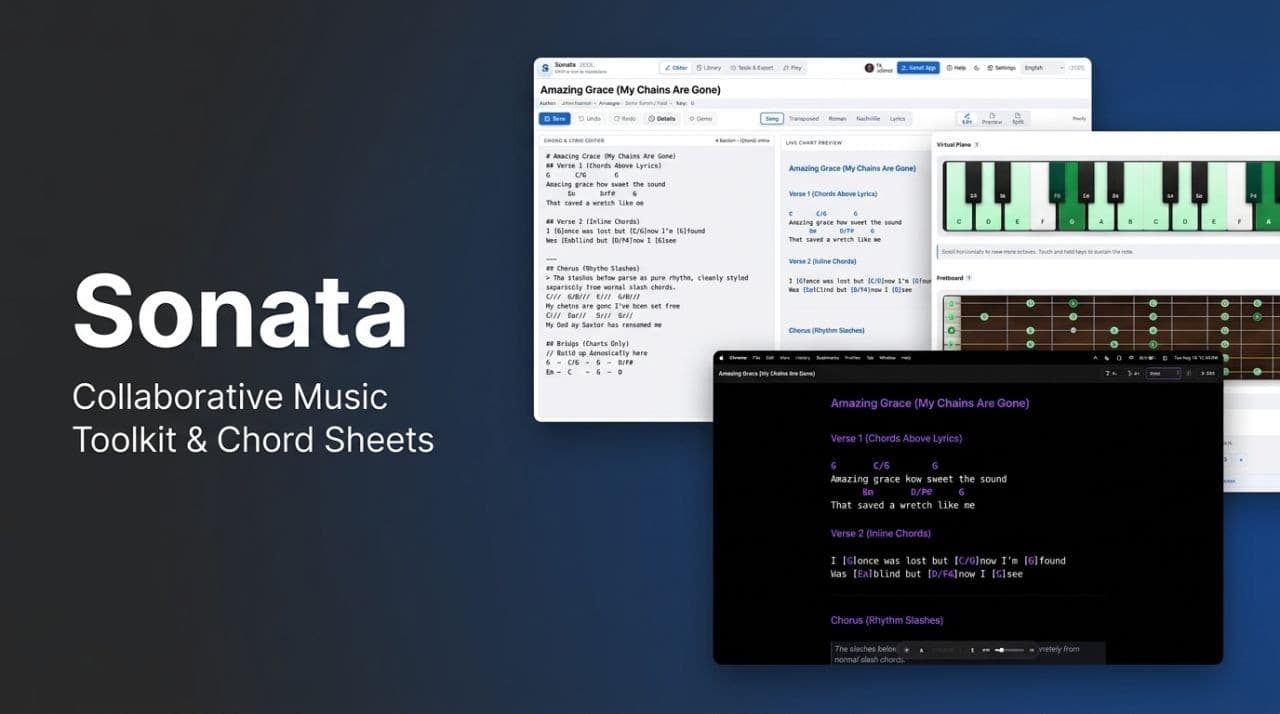Image resolution: width=1280 pixels, height=714 pixels.
Task: Open the dropdown in dark viewer toolbar
Action: [x=1164, y=373]
